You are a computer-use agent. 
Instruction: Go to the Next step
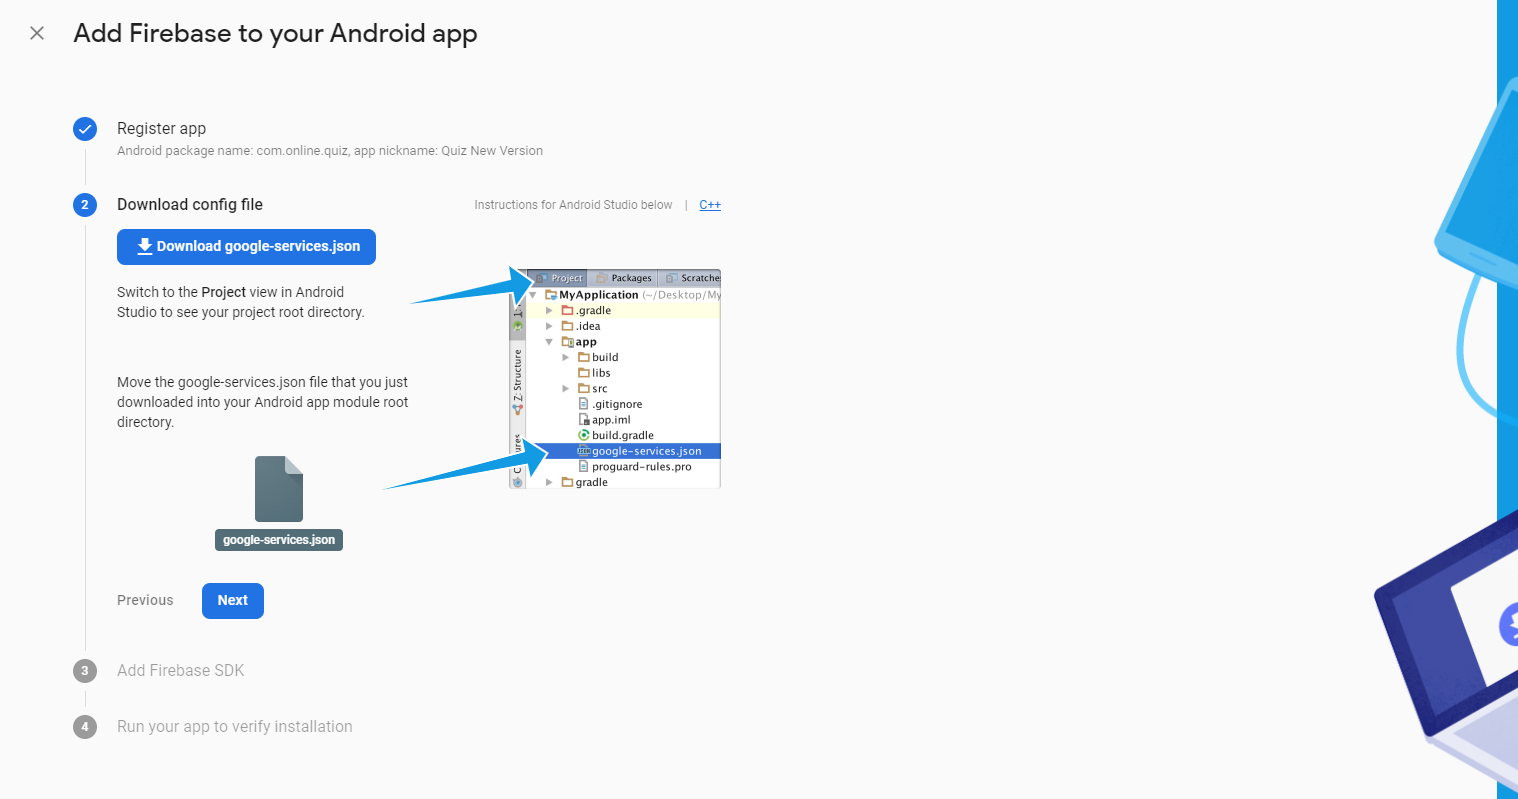232,601
